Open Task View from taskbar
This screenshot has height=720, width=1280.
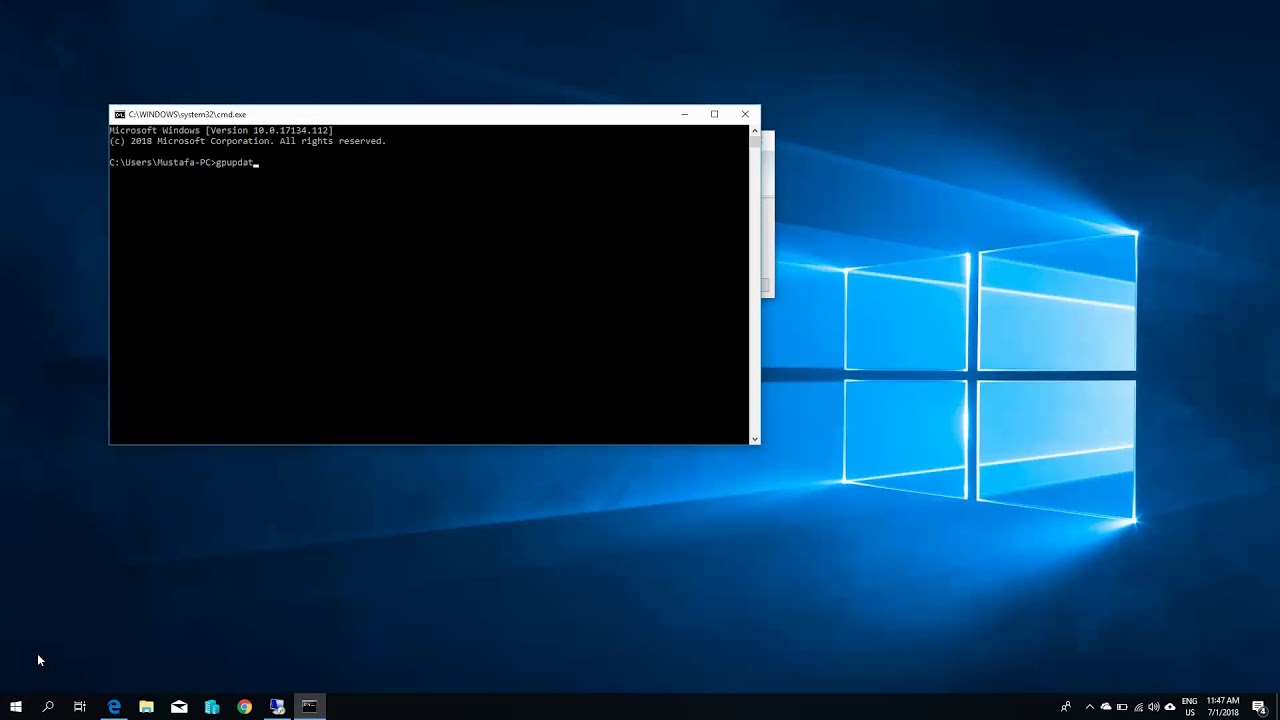coord(80,707)
